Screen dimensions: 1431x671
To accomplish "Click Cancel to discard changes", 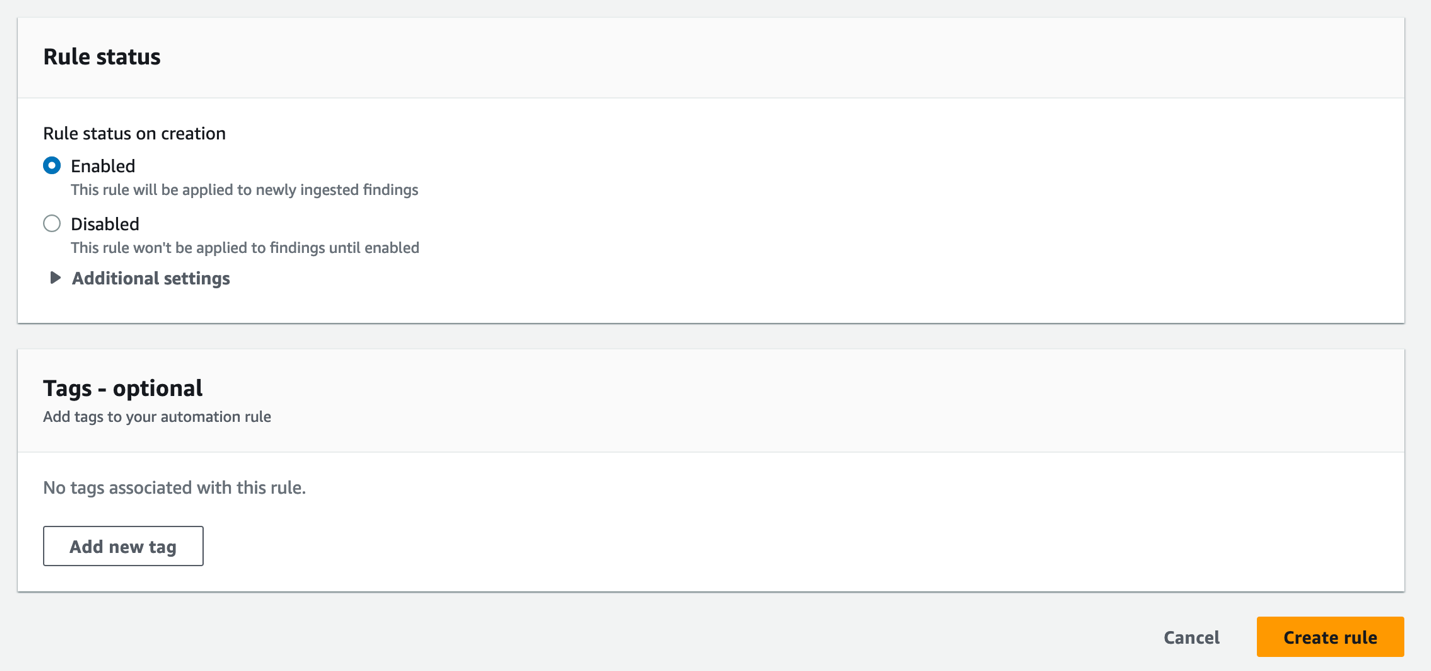I will [x=1191, y=637].
